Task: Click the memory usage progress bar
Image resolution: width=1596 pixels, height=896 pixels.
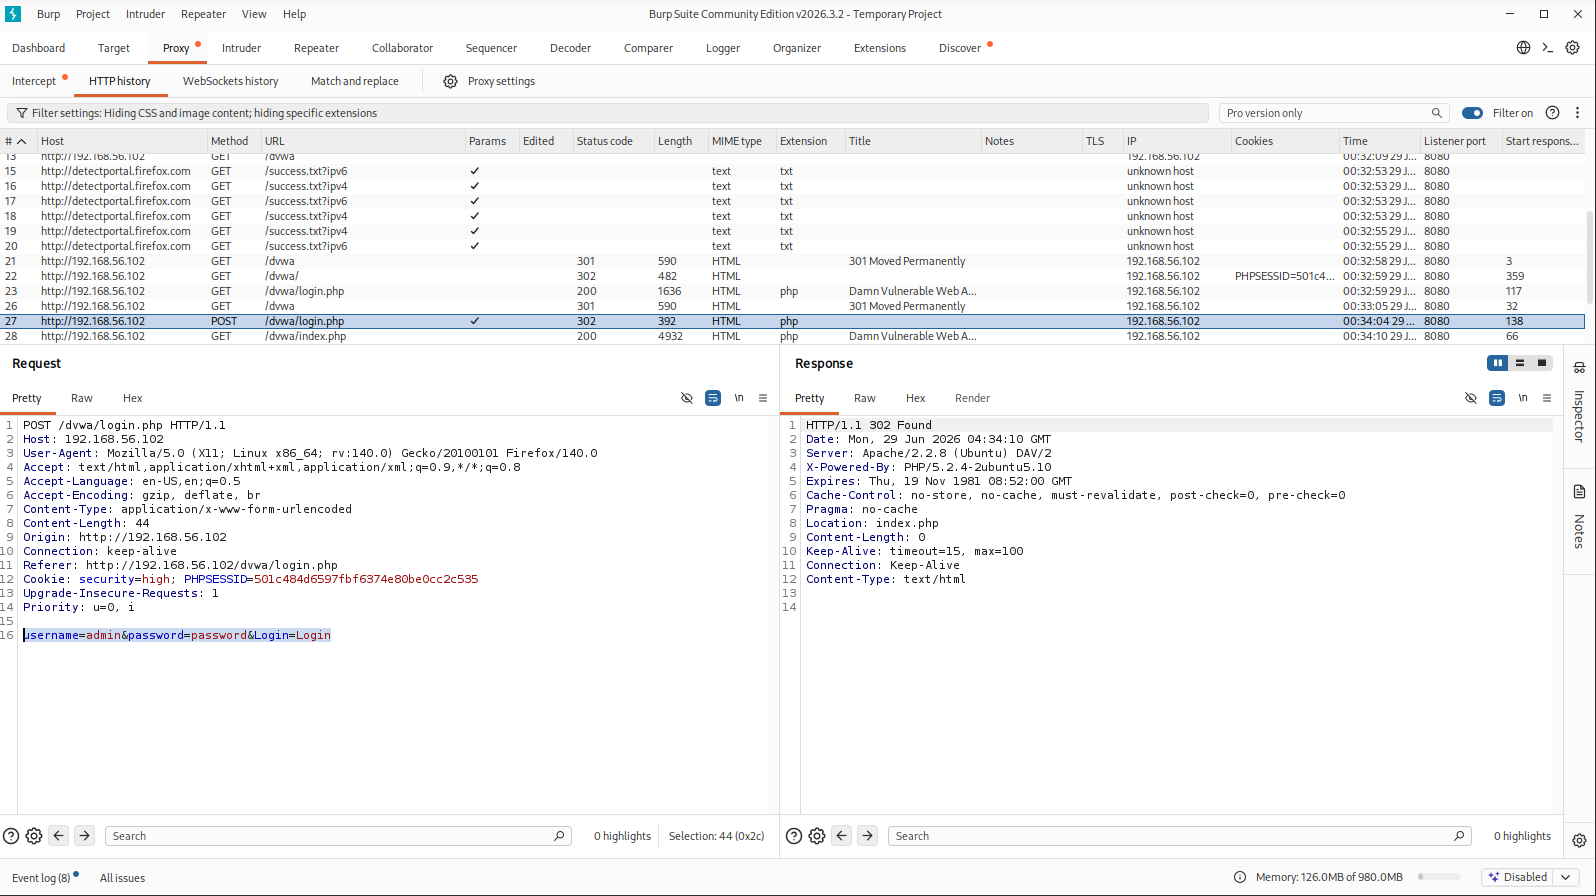Action: 1439,877
